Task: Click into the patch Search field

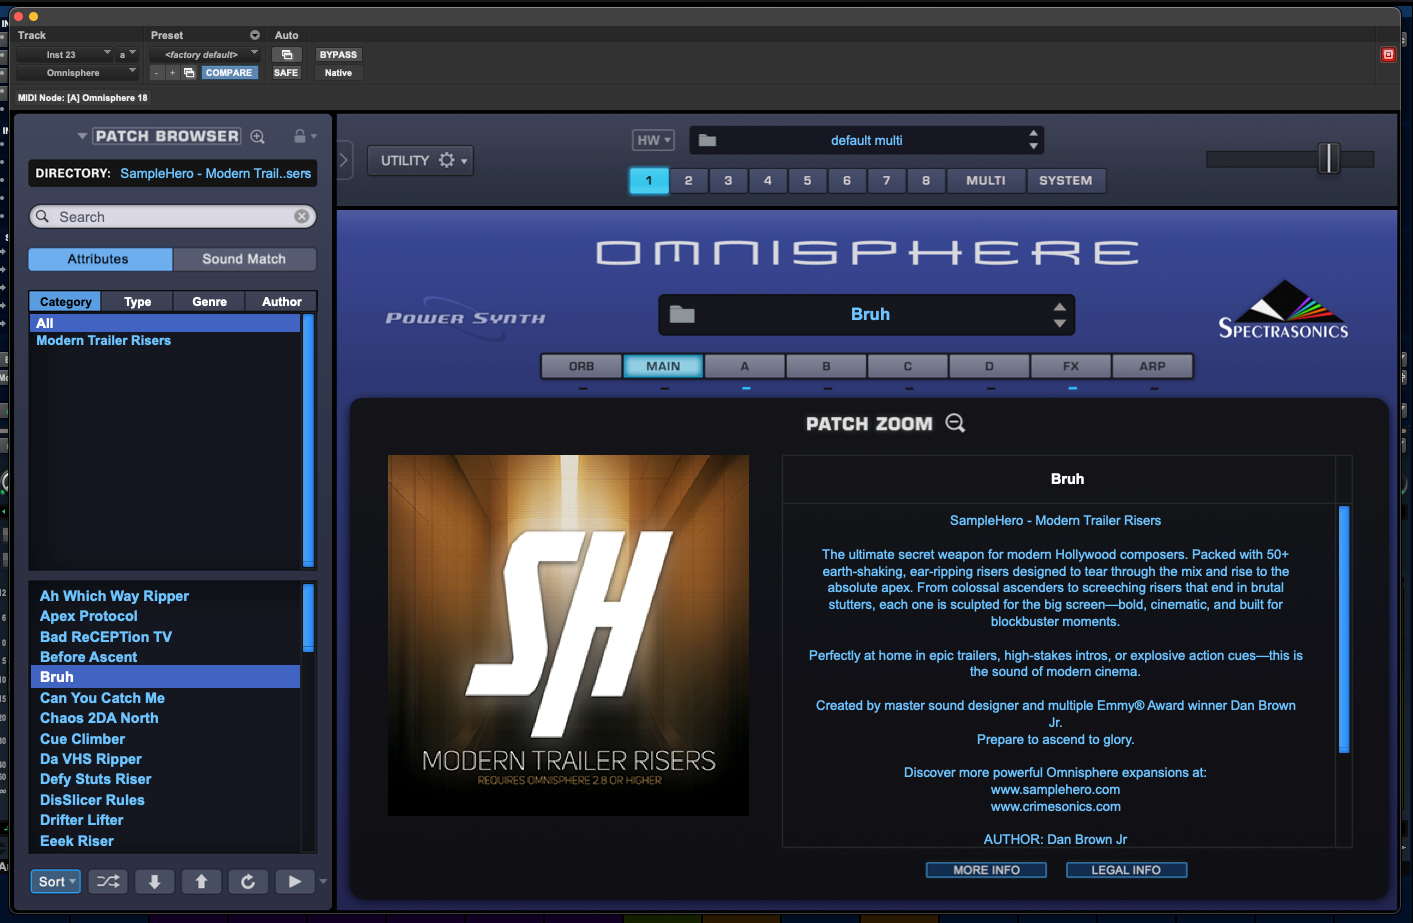Action: pos(173,216)
